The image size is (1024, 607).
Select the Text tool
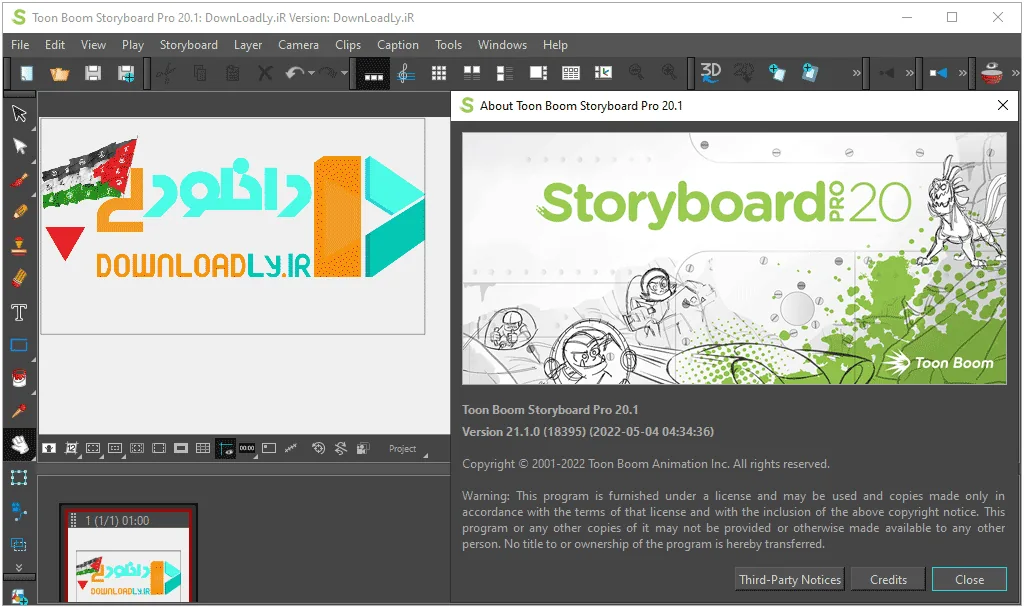20,312
